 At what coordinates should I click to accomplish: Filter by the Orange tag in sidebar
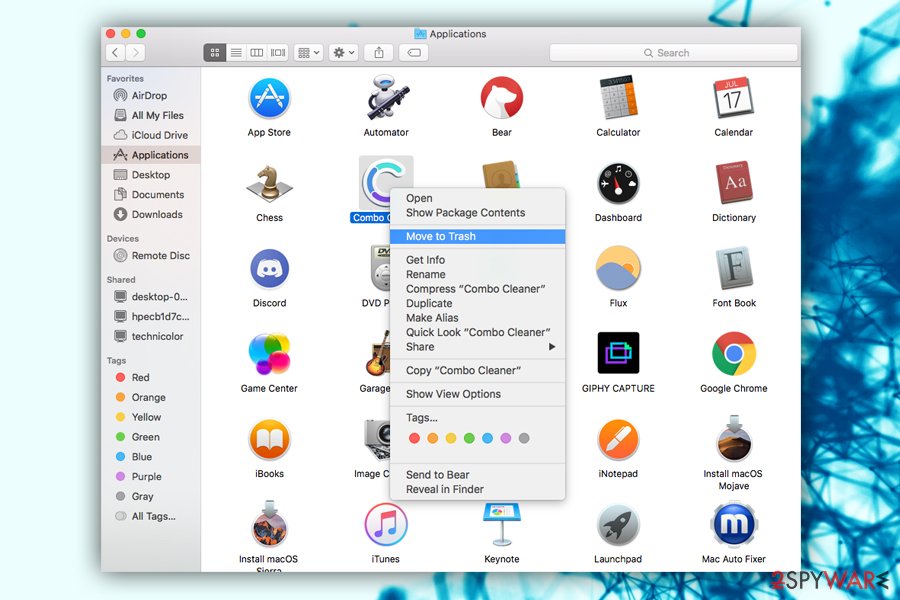150,397
